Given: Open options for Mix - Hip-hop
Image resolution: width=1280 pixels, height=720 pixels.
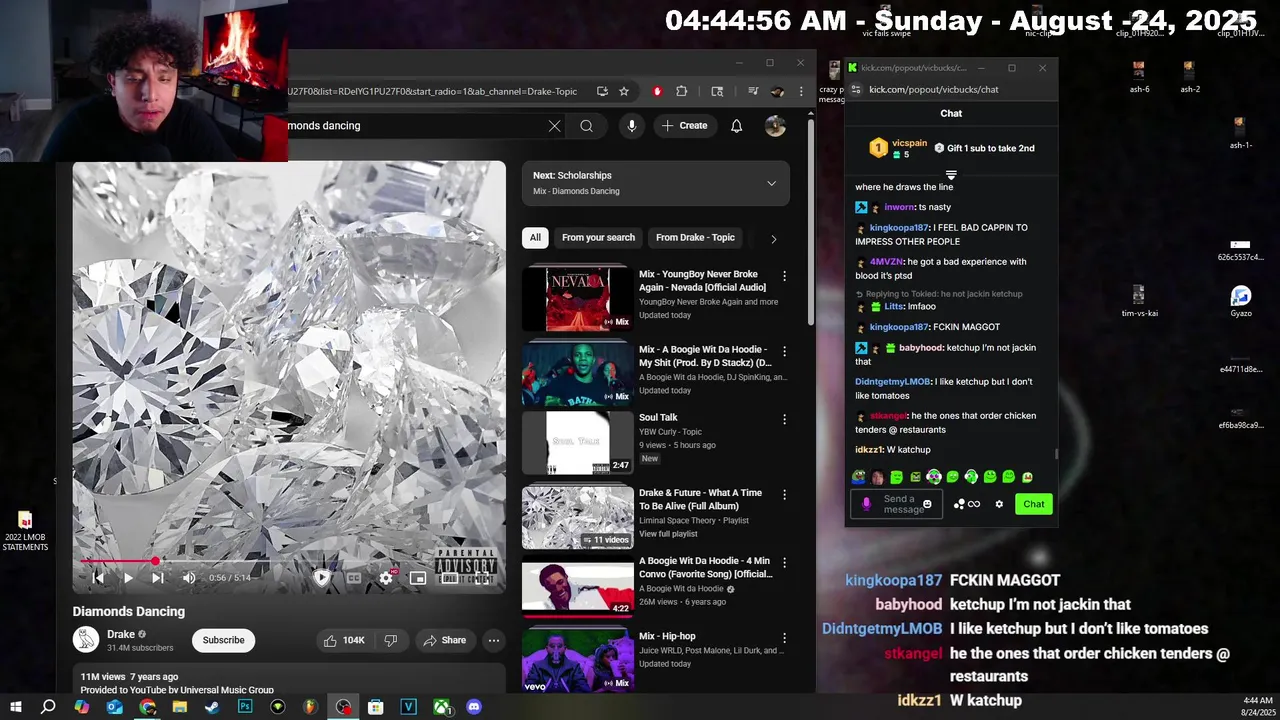Looking at the screenshot, I should click(784, 638).
